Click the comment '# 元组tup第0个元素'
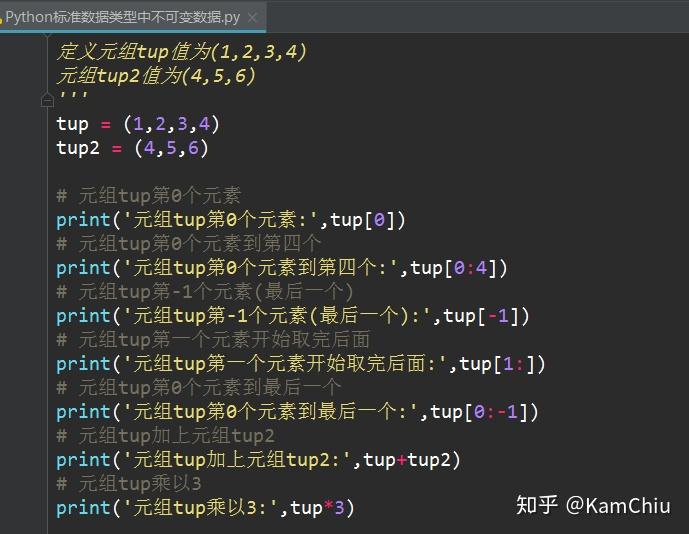Screen dimensions: 689x534 [x=149, y=196]
